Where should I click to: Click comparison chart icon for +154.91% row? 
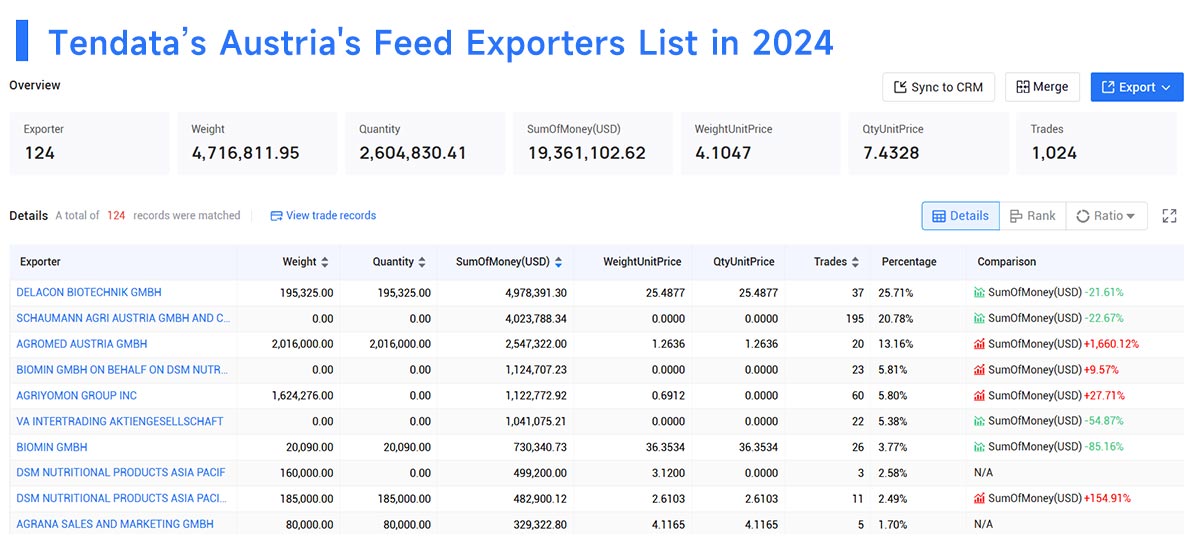[979, 498]
